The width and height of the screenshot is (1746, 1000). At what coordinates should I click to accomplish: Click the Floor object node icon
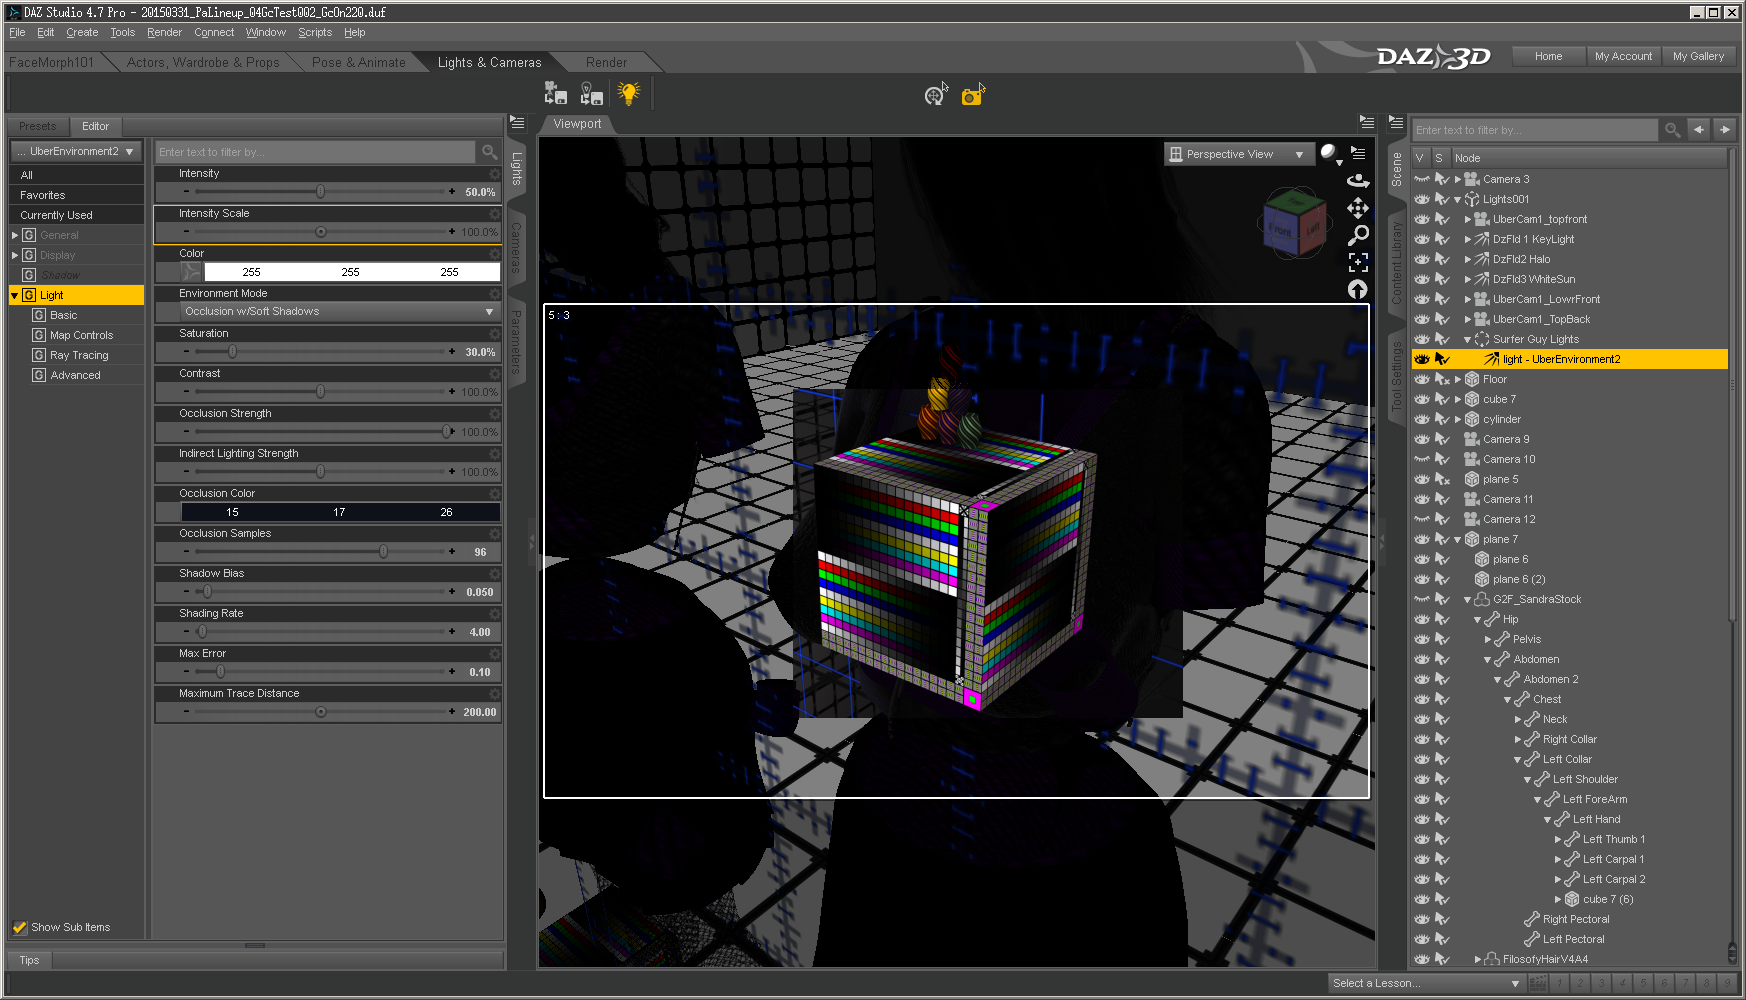1472,379
